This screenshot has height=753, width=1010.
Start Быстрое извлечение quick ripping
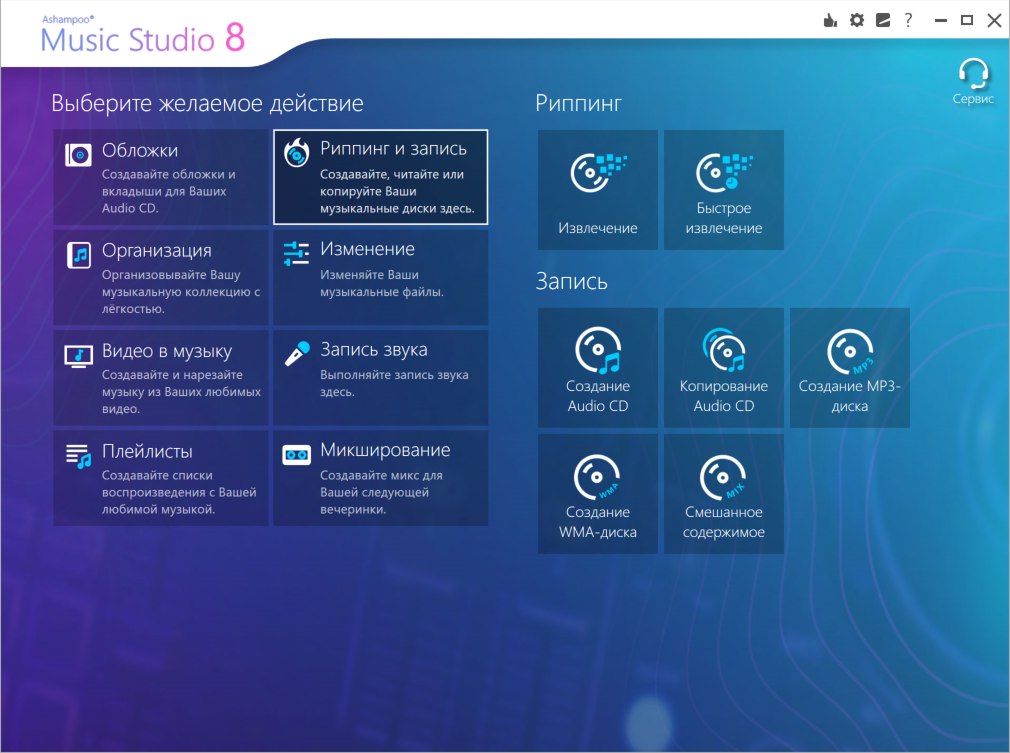pos(724,190)
